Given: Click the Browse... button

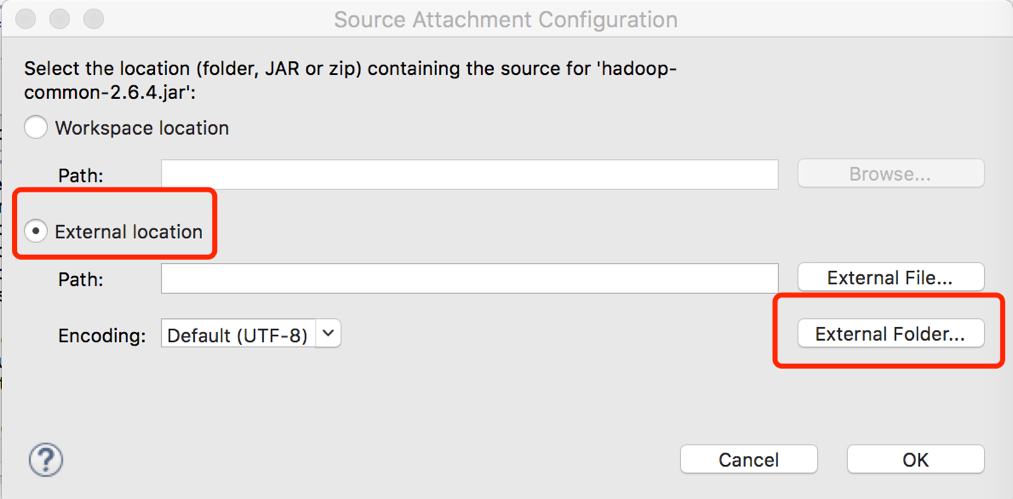Looking at the screenshot, I should 891,174.
